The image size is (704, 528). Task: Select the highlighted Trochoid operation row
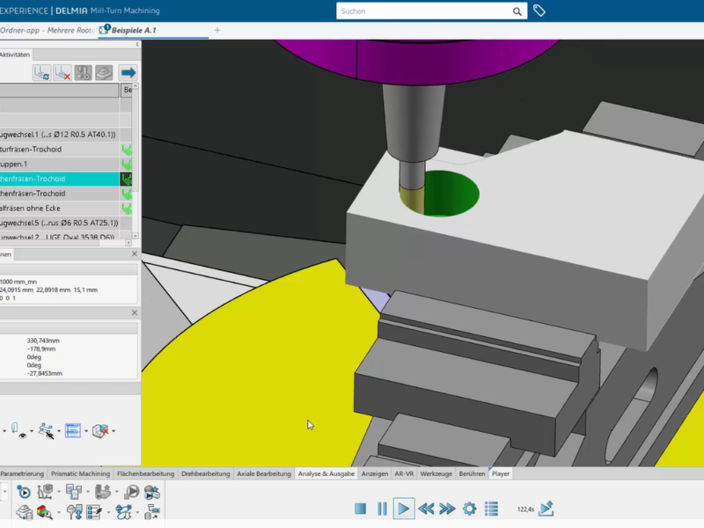tap(60, 179)
